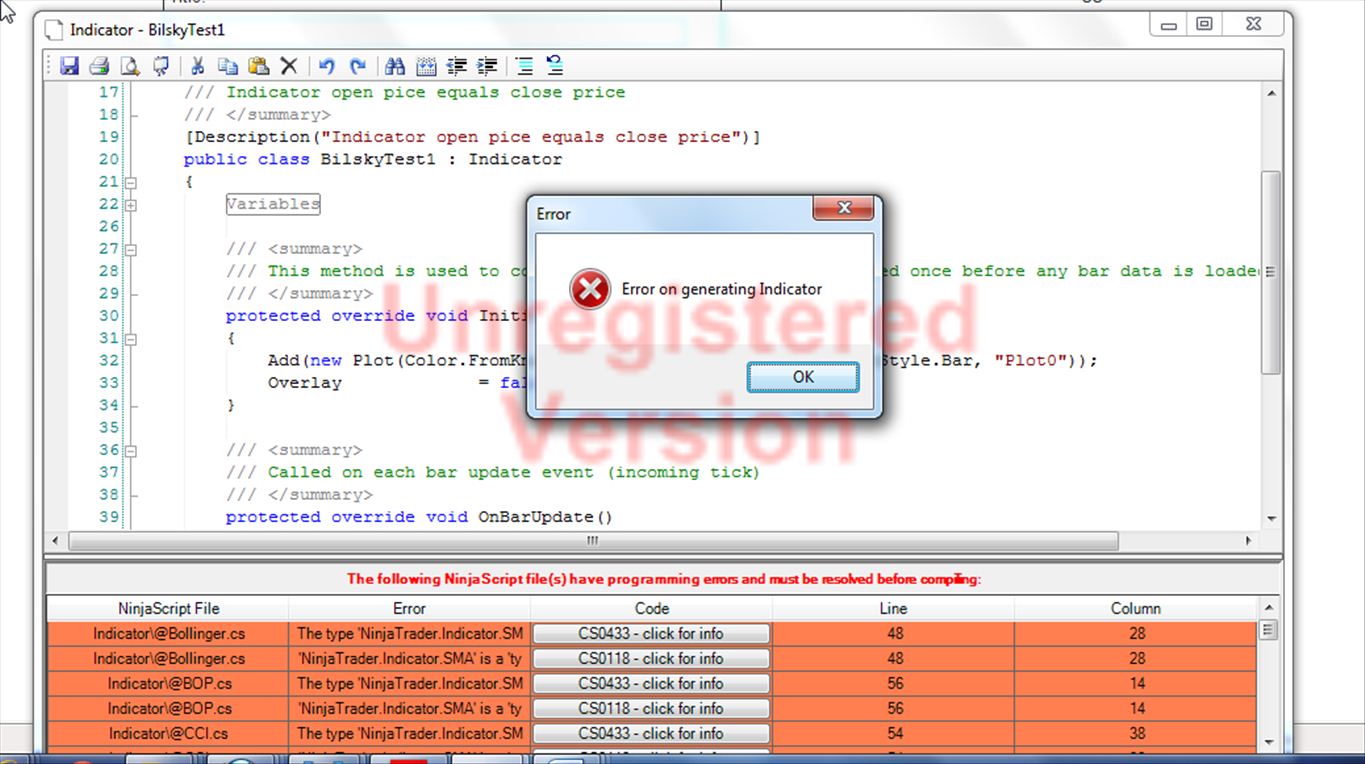Image resolution: width=1365 pixels, height=764 pixels.
Task: Increase indent of the selected lines
Action: pos(487,66)
